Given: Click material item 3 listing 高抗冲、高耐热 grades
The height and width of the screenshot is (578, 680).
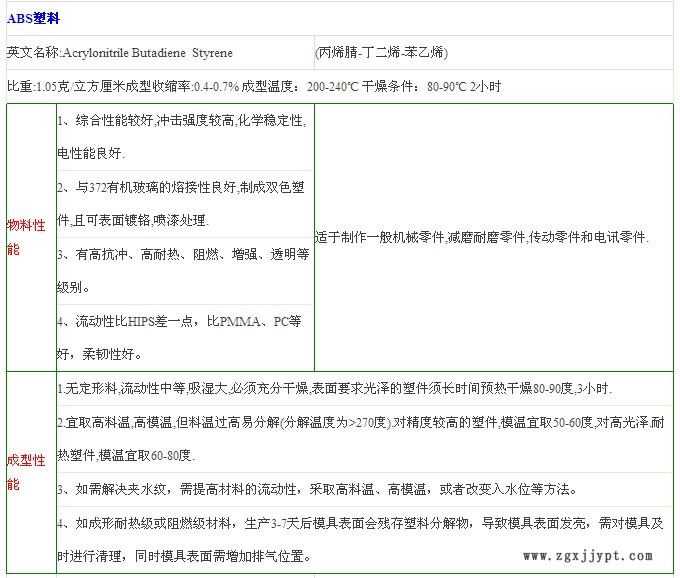Looking at the screenshot, I should pyautogui.click(x=183, y=271).
